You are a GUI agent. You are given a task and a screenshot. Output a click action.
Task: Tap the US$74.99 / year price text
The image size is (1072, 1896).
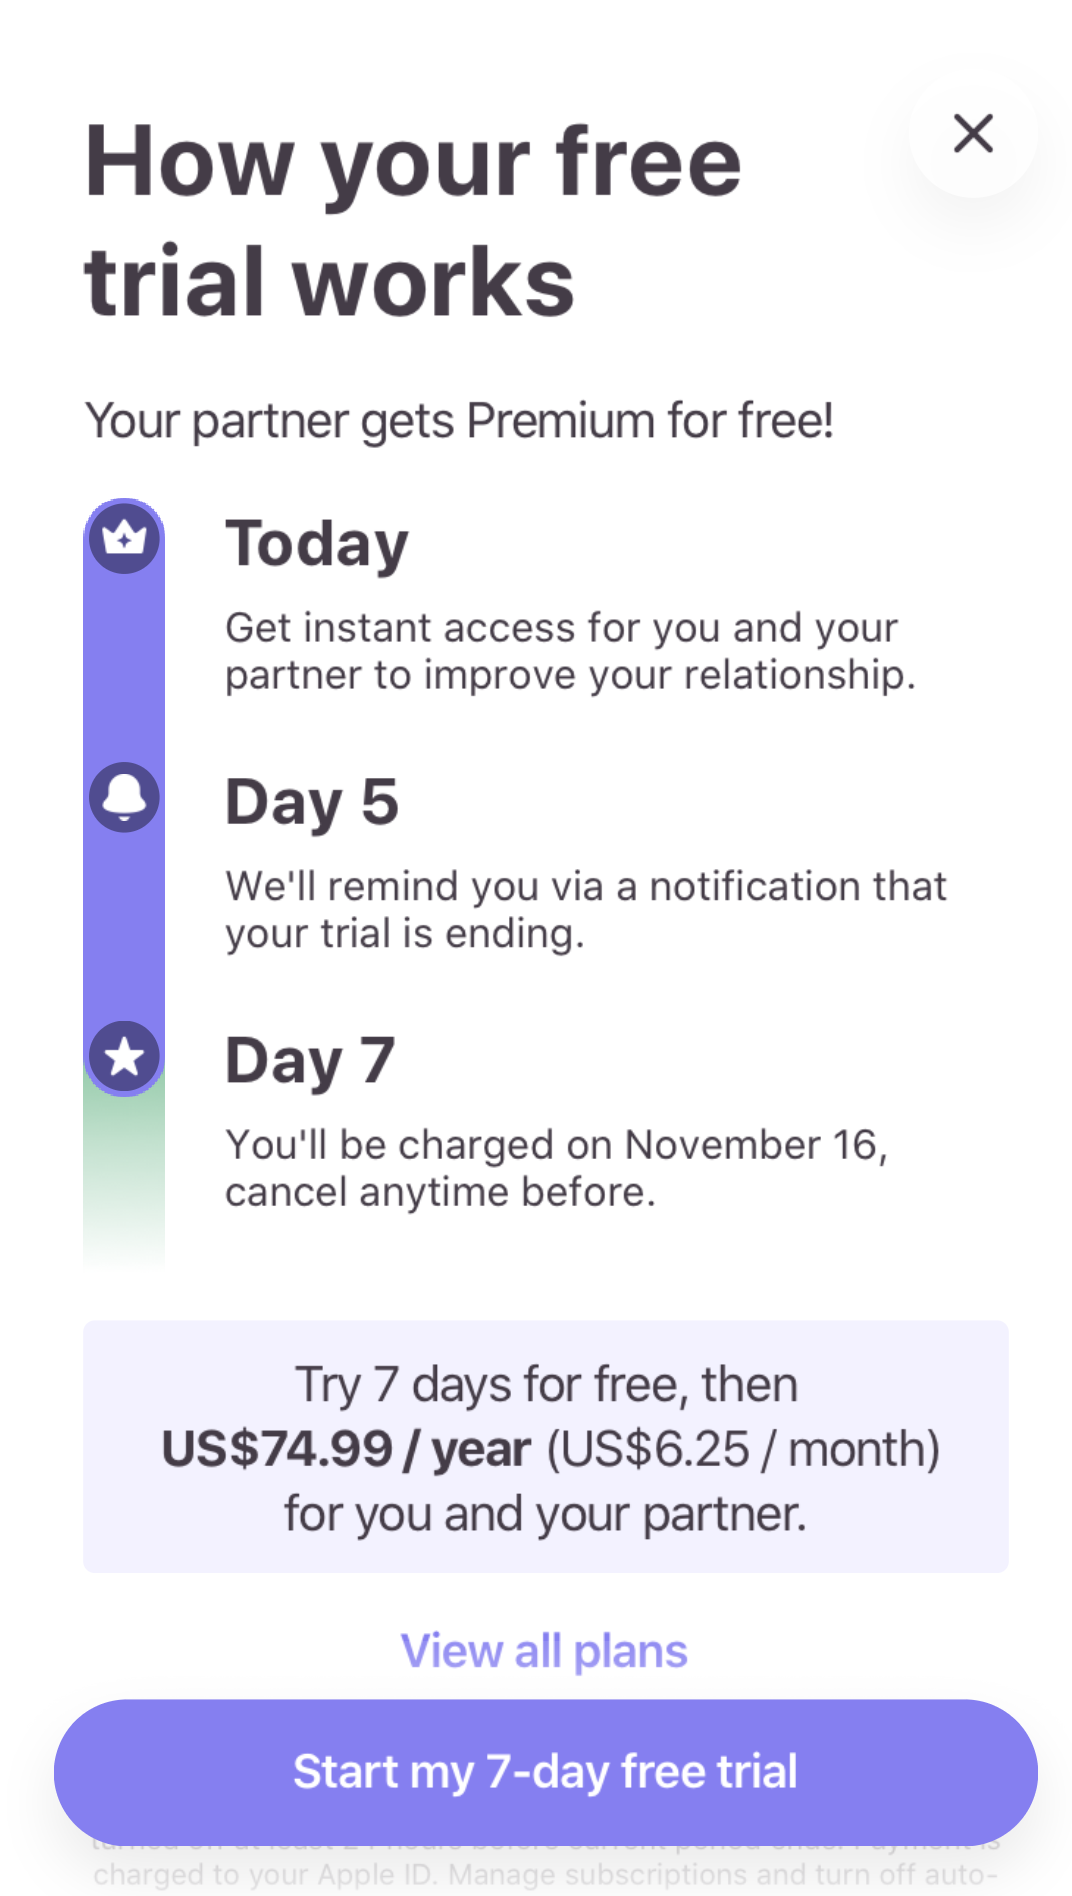(346, 1449)
